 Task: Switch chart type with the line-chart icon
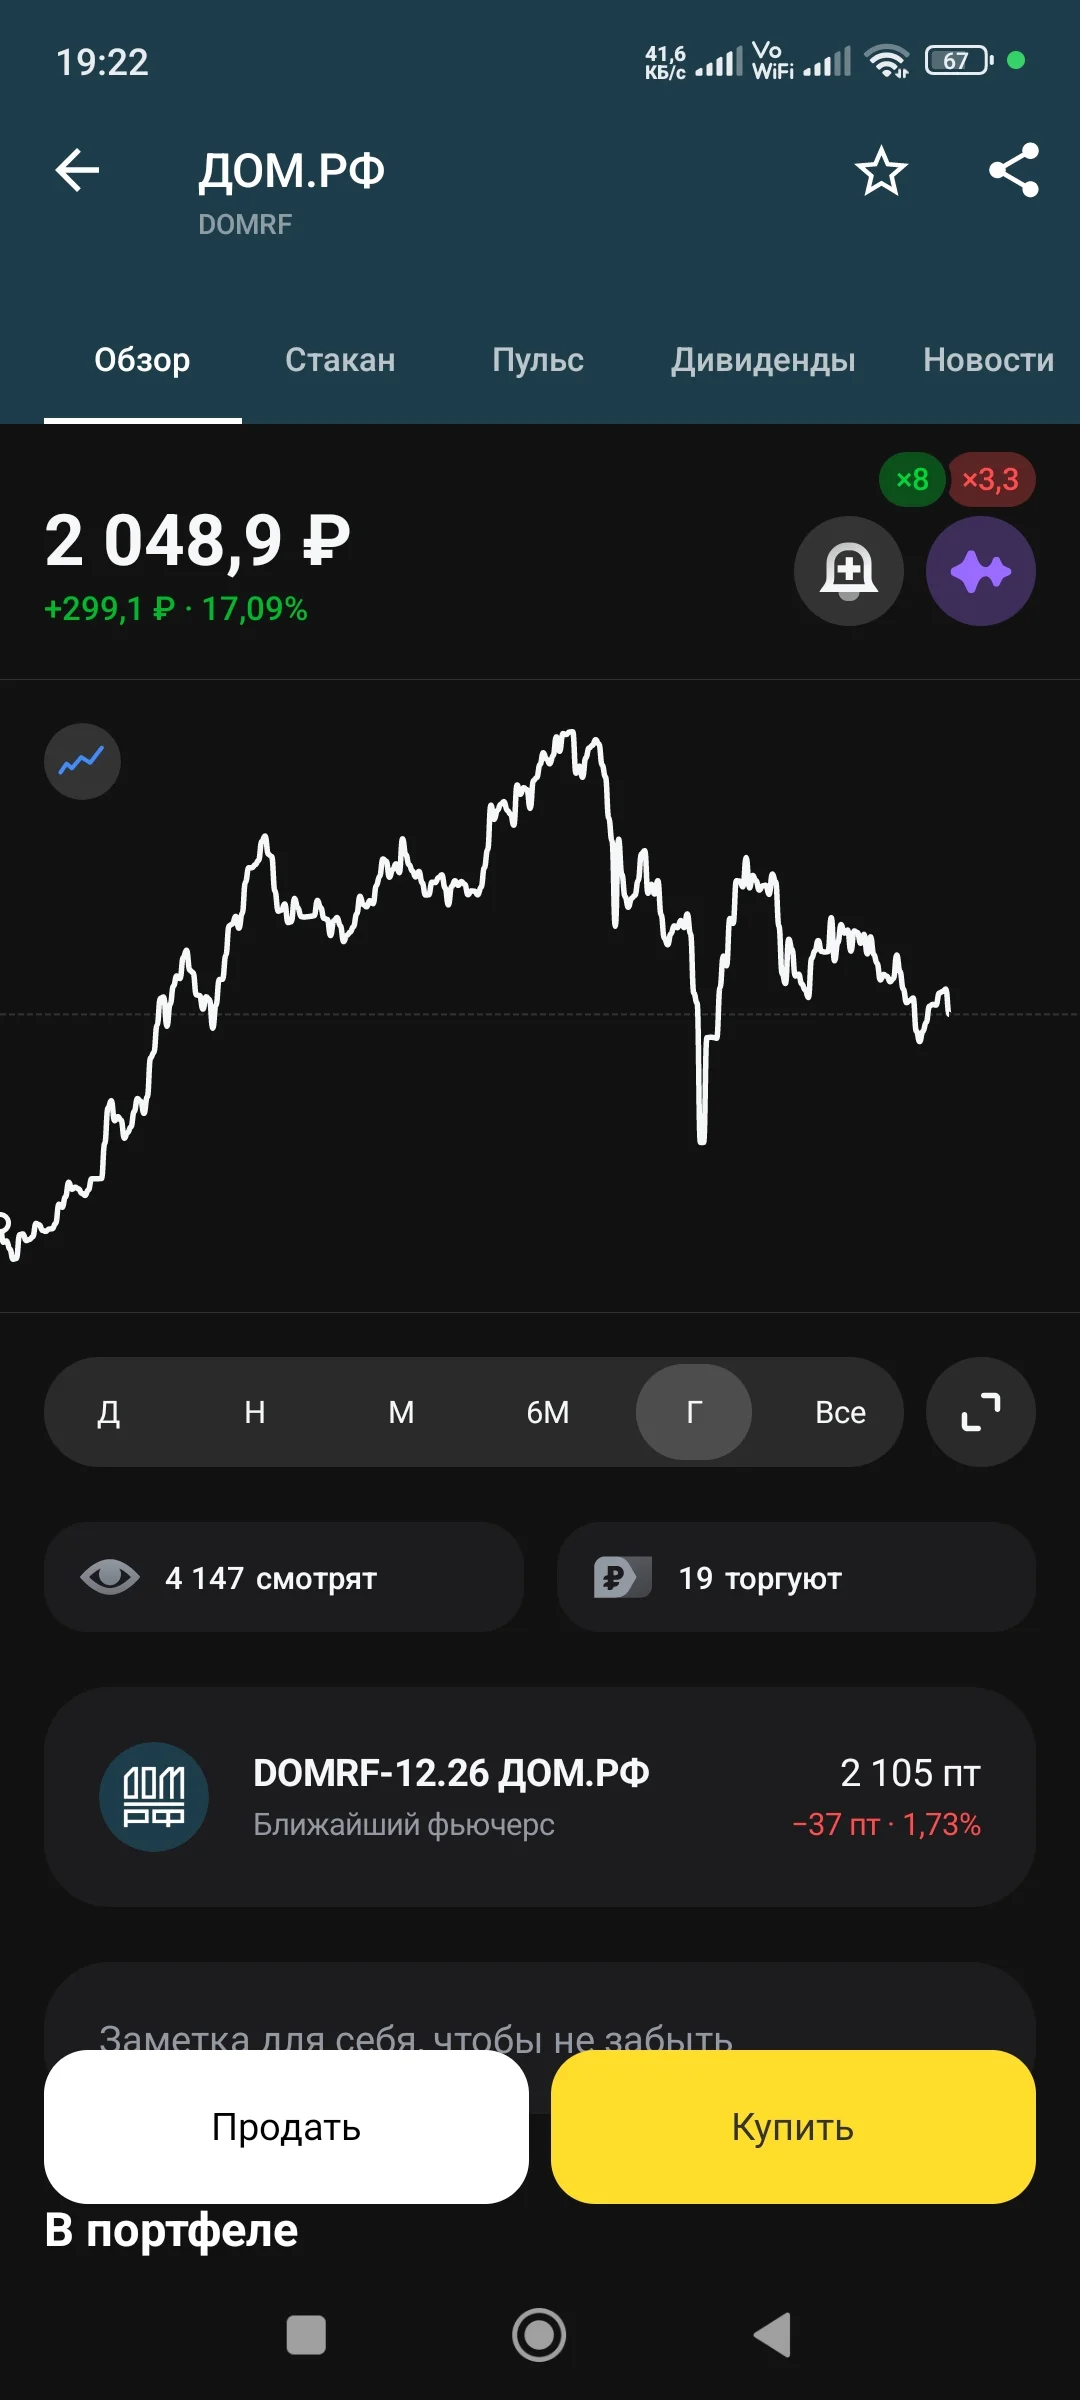click(x=82, y=761)
